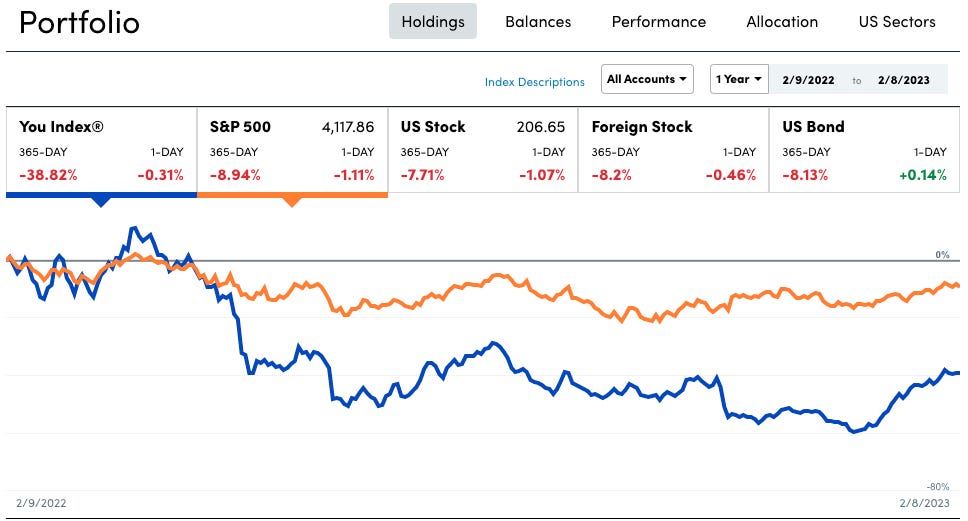
Task: Click the start date 2/9/2022 field
Action: tap(808, 80)
